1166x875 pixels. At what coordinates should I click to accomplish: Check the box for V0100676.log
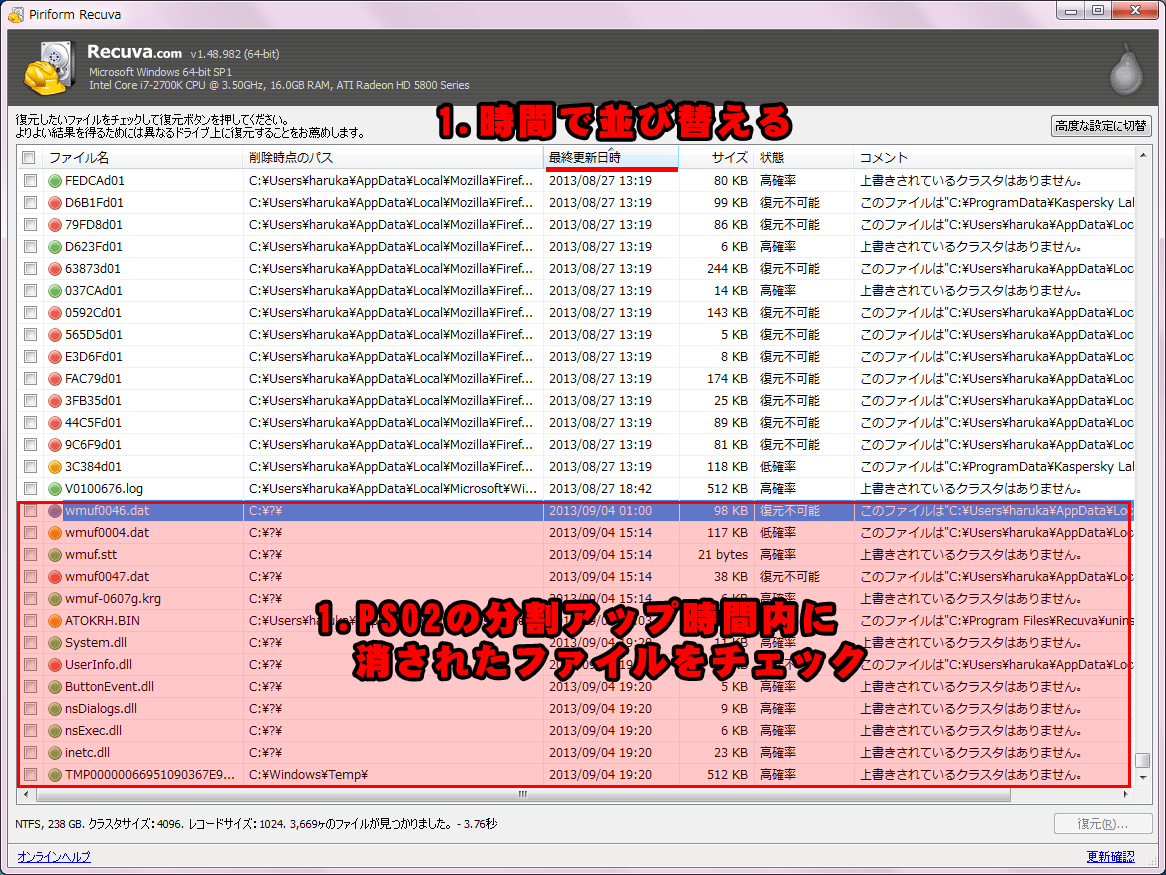[30, 488]
